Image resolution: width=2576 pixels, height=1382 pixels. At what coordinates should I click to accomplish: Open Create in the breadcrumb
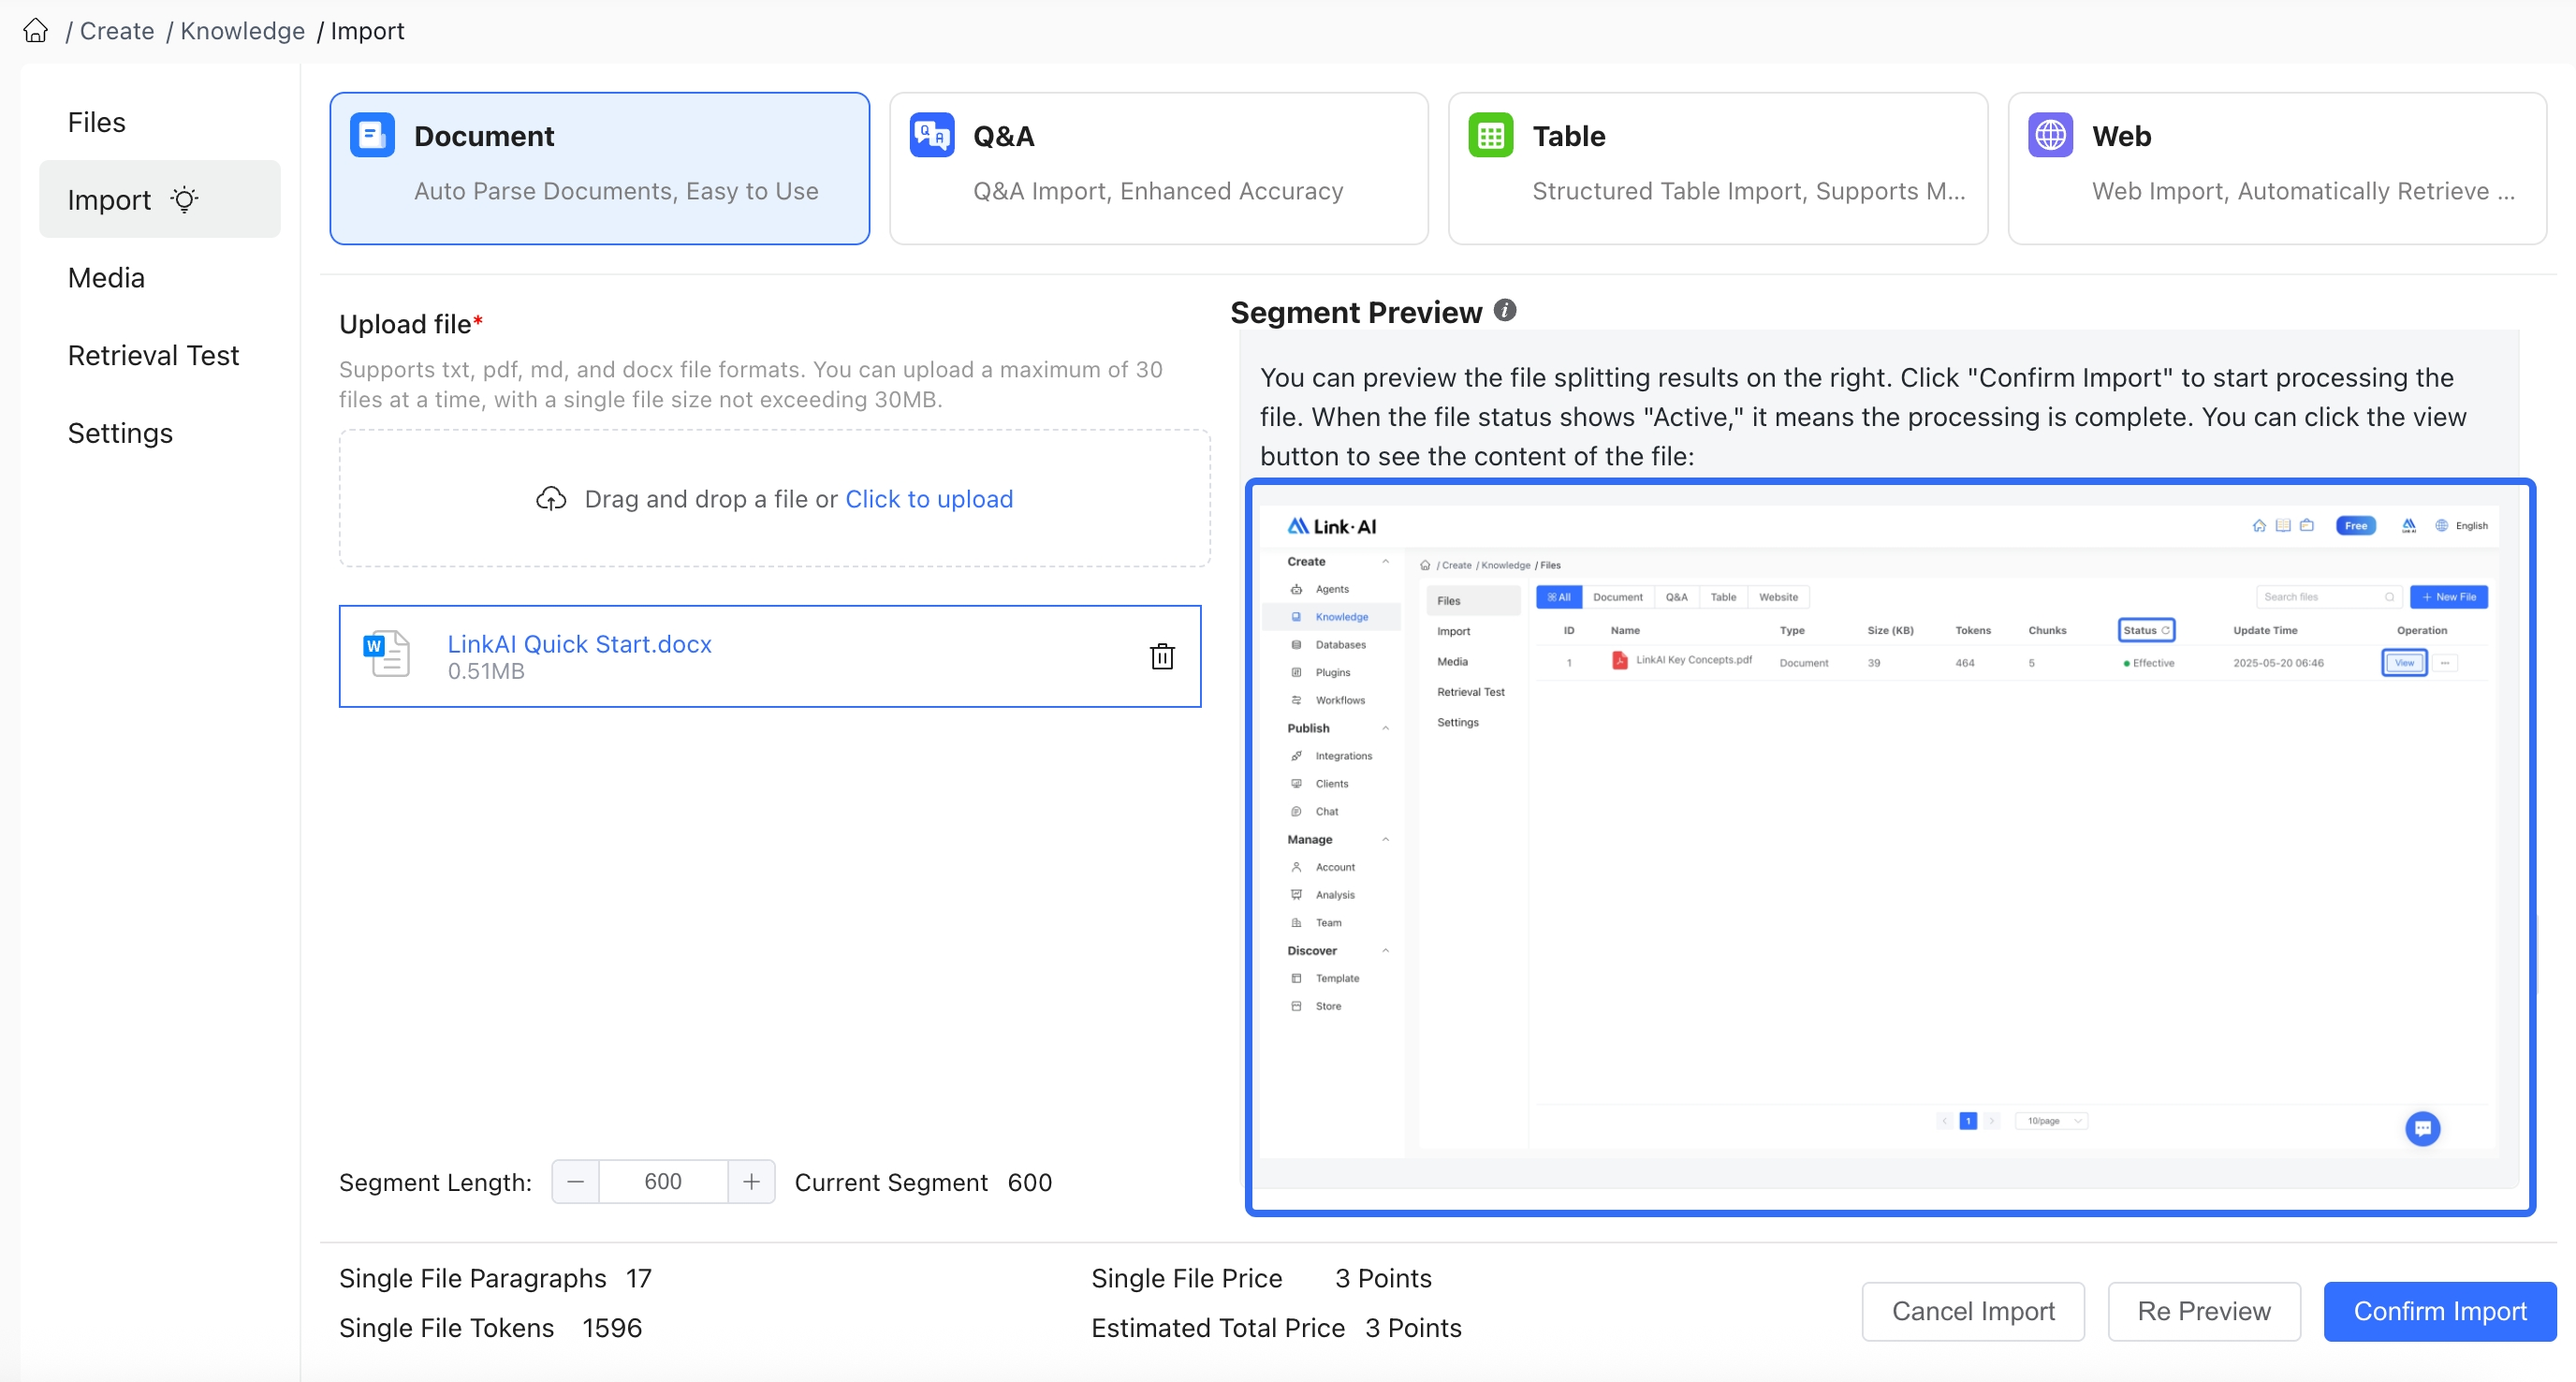(117, 31)
